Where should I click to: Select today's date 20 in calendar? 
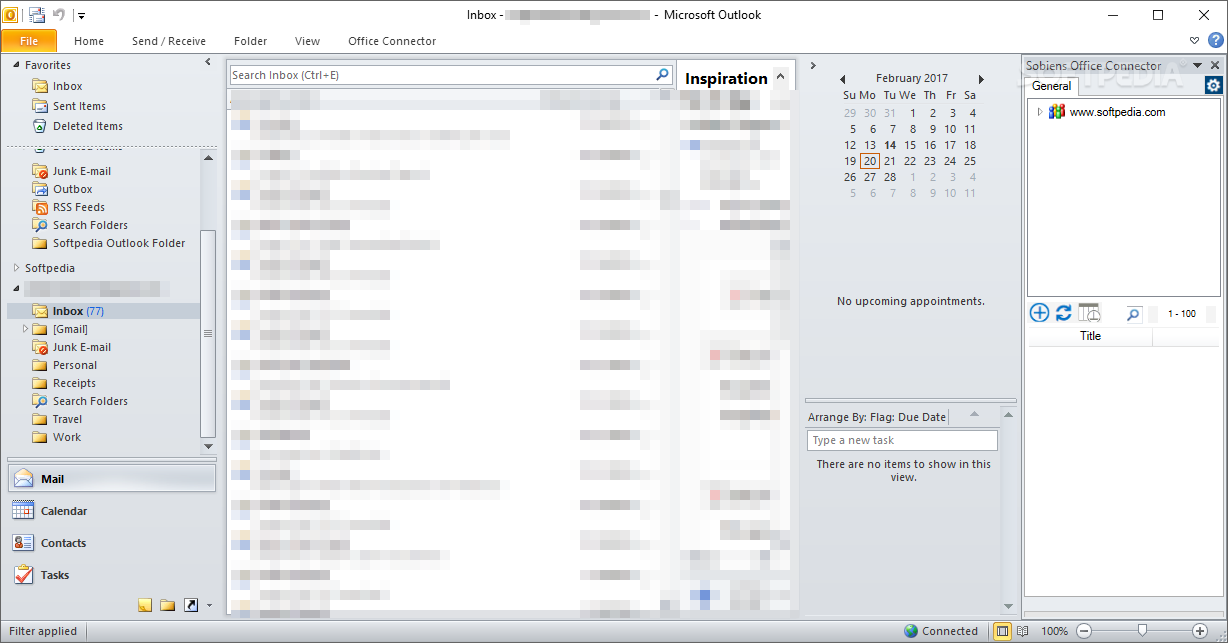(x=870, y=161)
